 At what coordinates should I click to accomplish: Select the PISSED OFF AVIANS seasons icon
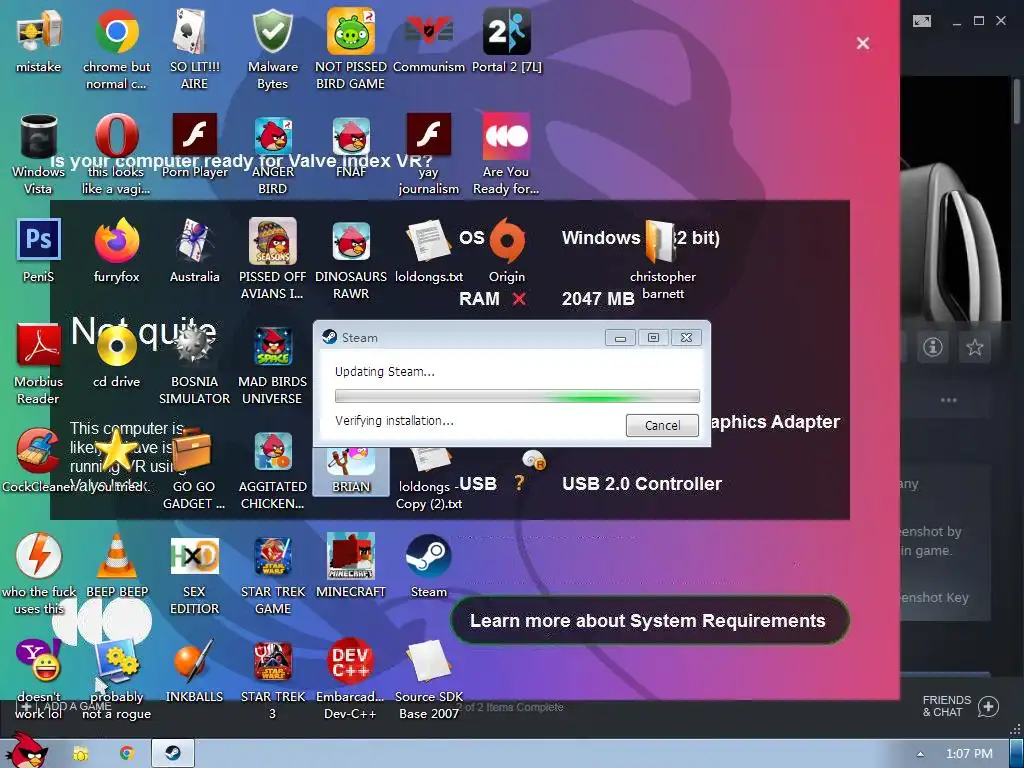272,240
